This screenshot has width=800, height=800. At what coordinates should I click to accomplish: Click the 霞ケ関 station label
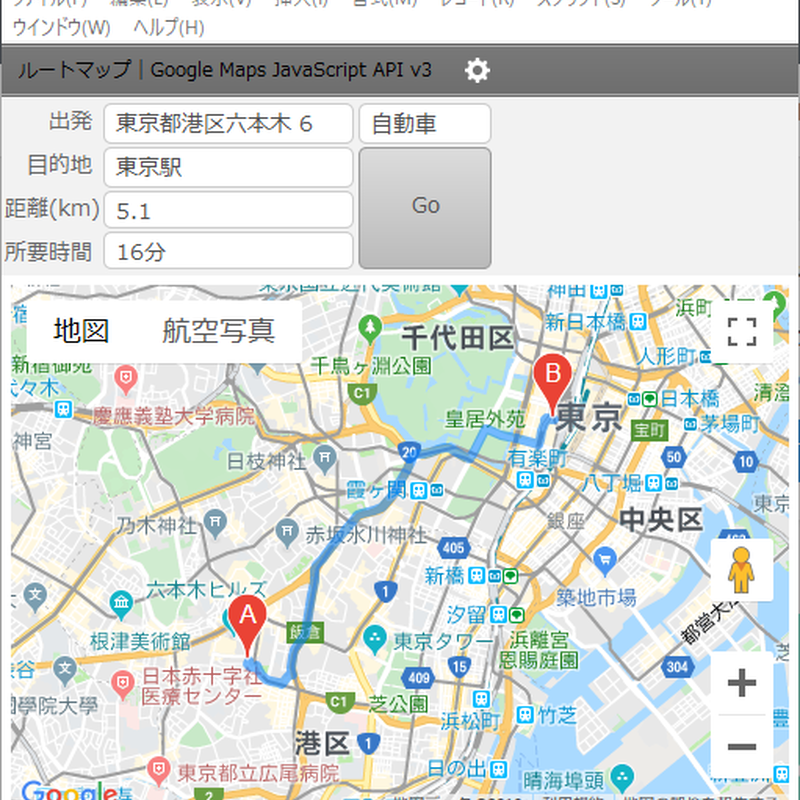(376, 491)
